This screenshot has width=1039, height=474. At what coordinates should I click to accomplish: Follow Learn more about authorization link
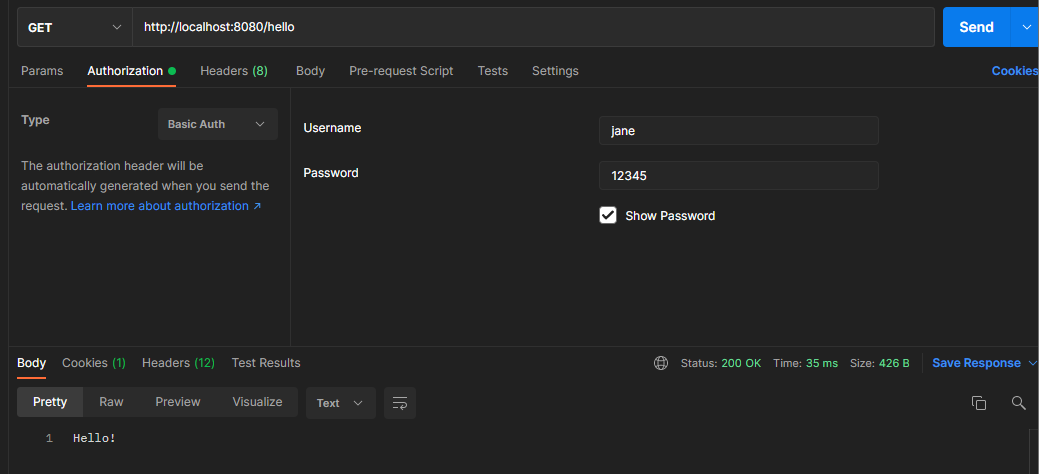(166, 206)
